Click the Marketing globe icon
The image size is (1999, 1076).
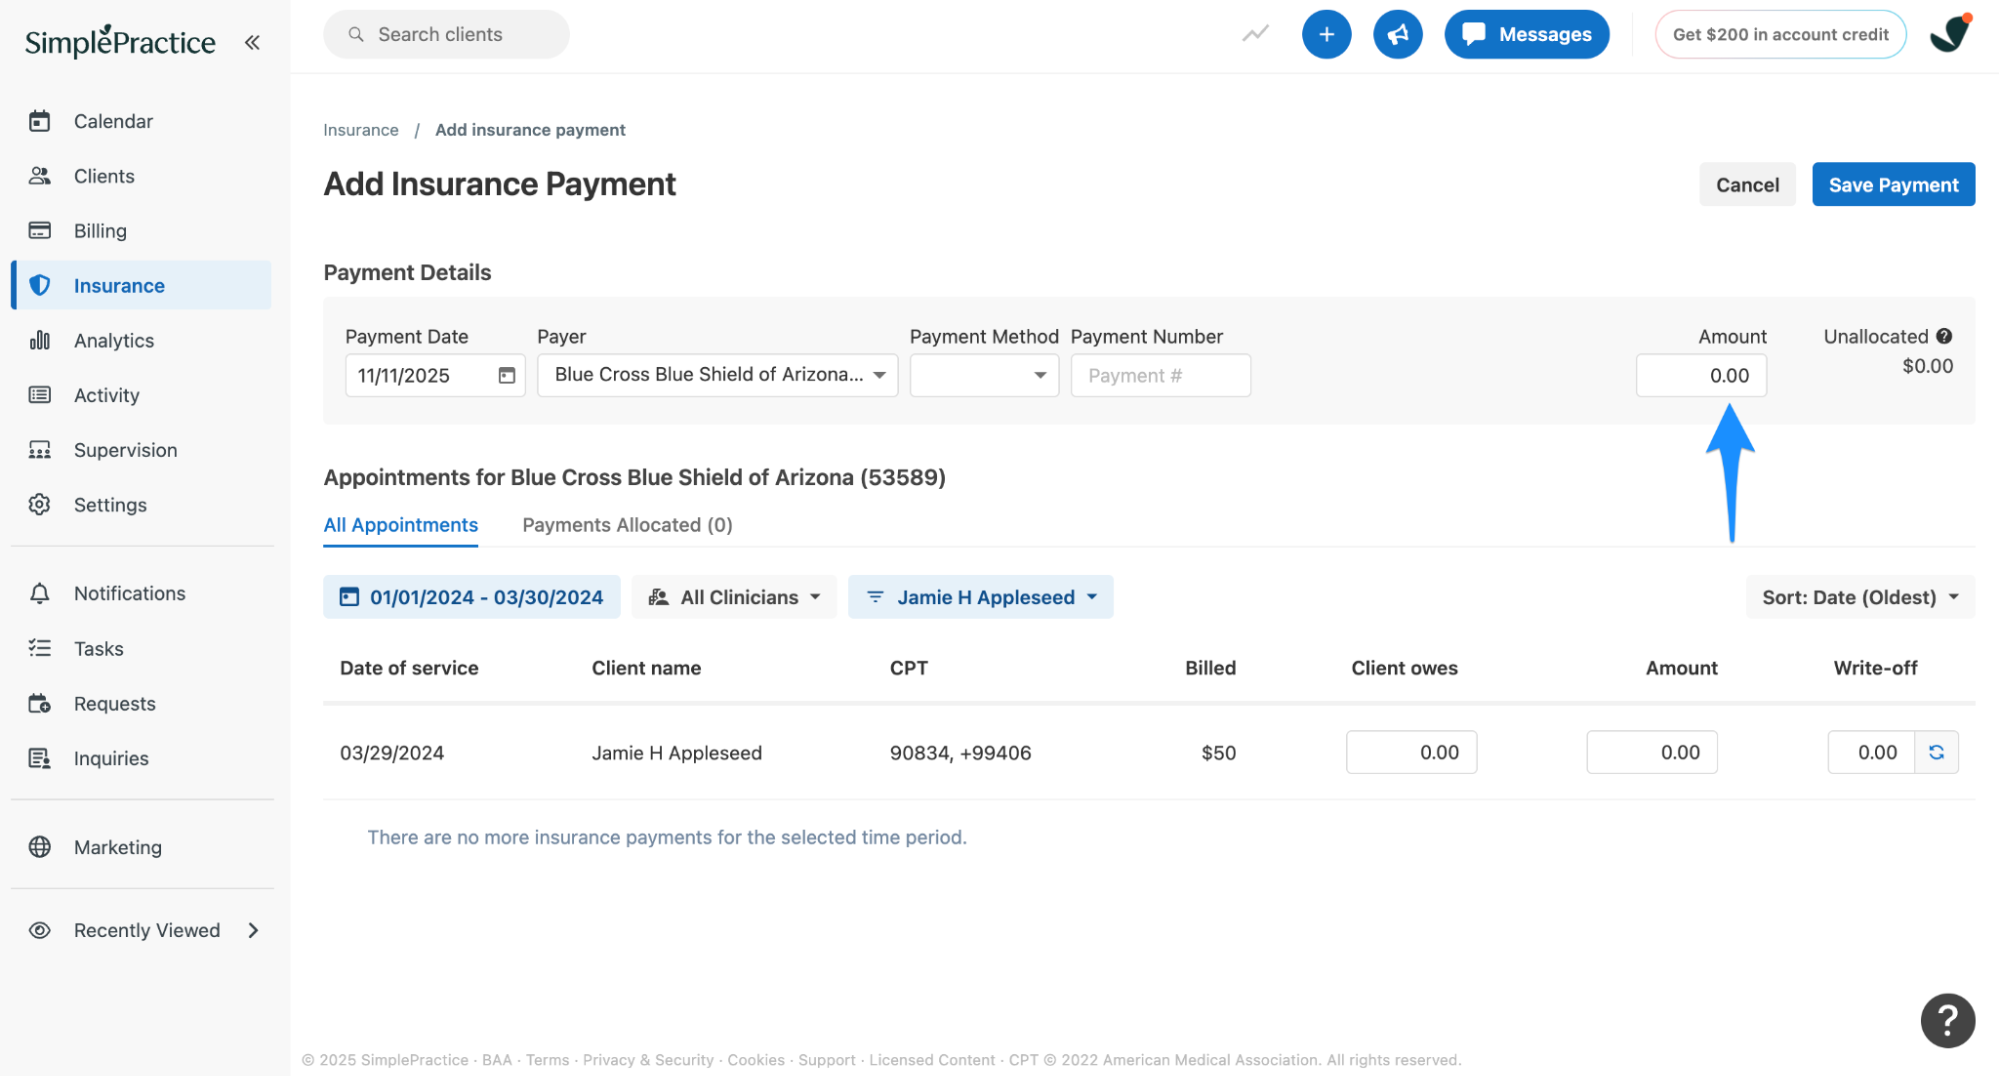(40, 847)
